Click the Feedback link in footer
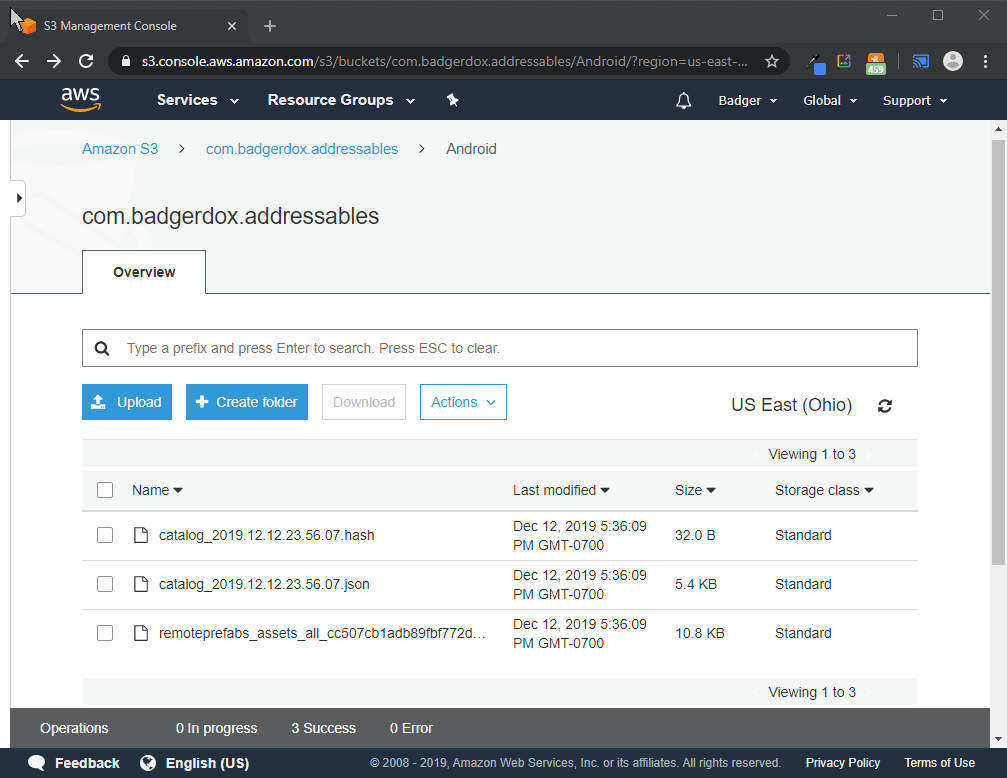This screenshot has height=778, width=1007. [x=87, y=763]
